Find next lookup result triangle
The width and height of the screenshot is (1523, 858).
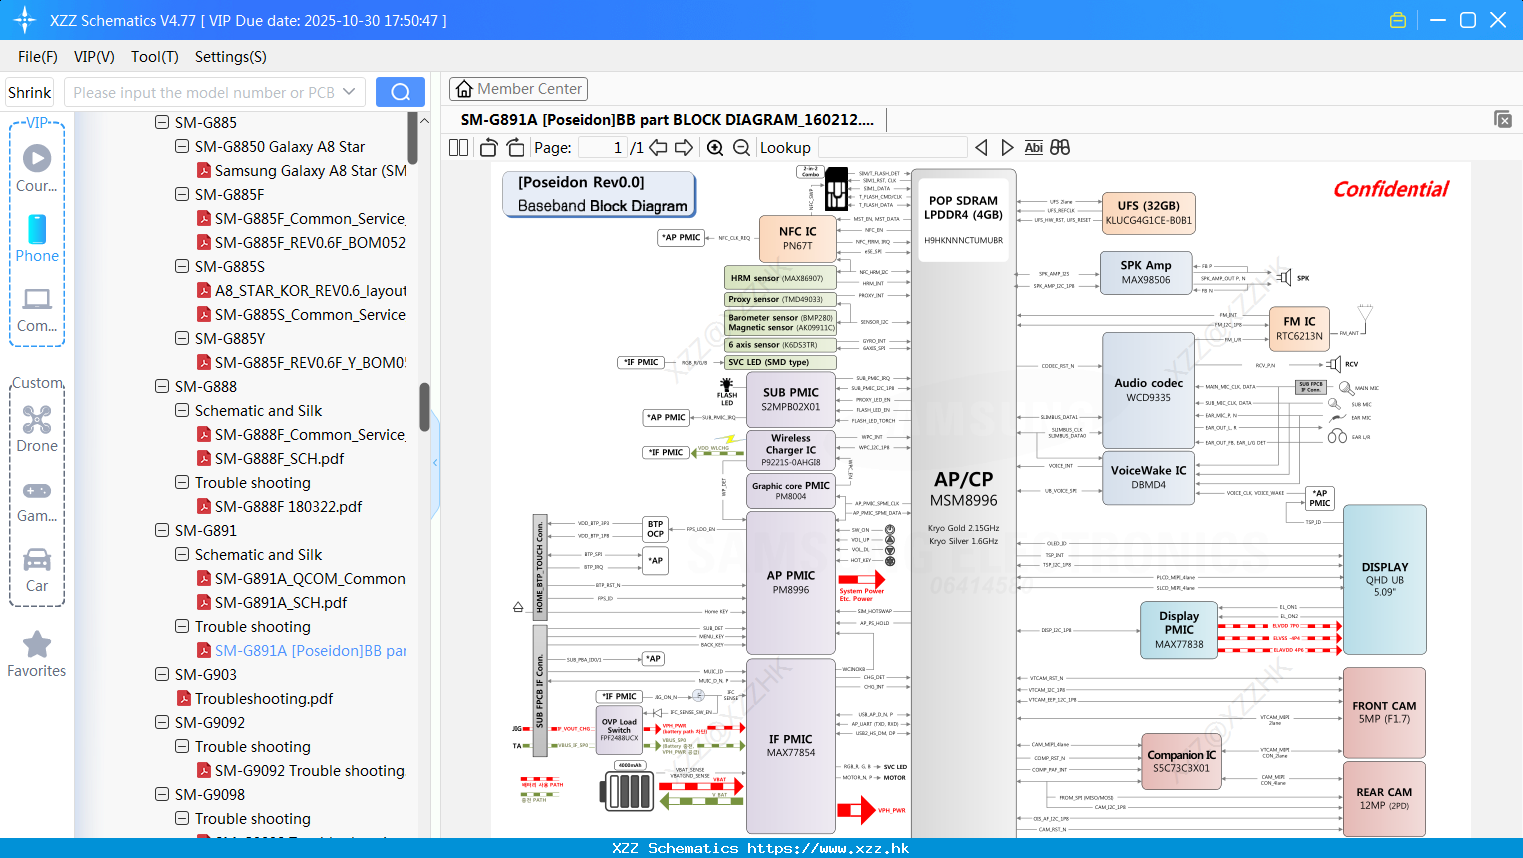point(1007,147)
